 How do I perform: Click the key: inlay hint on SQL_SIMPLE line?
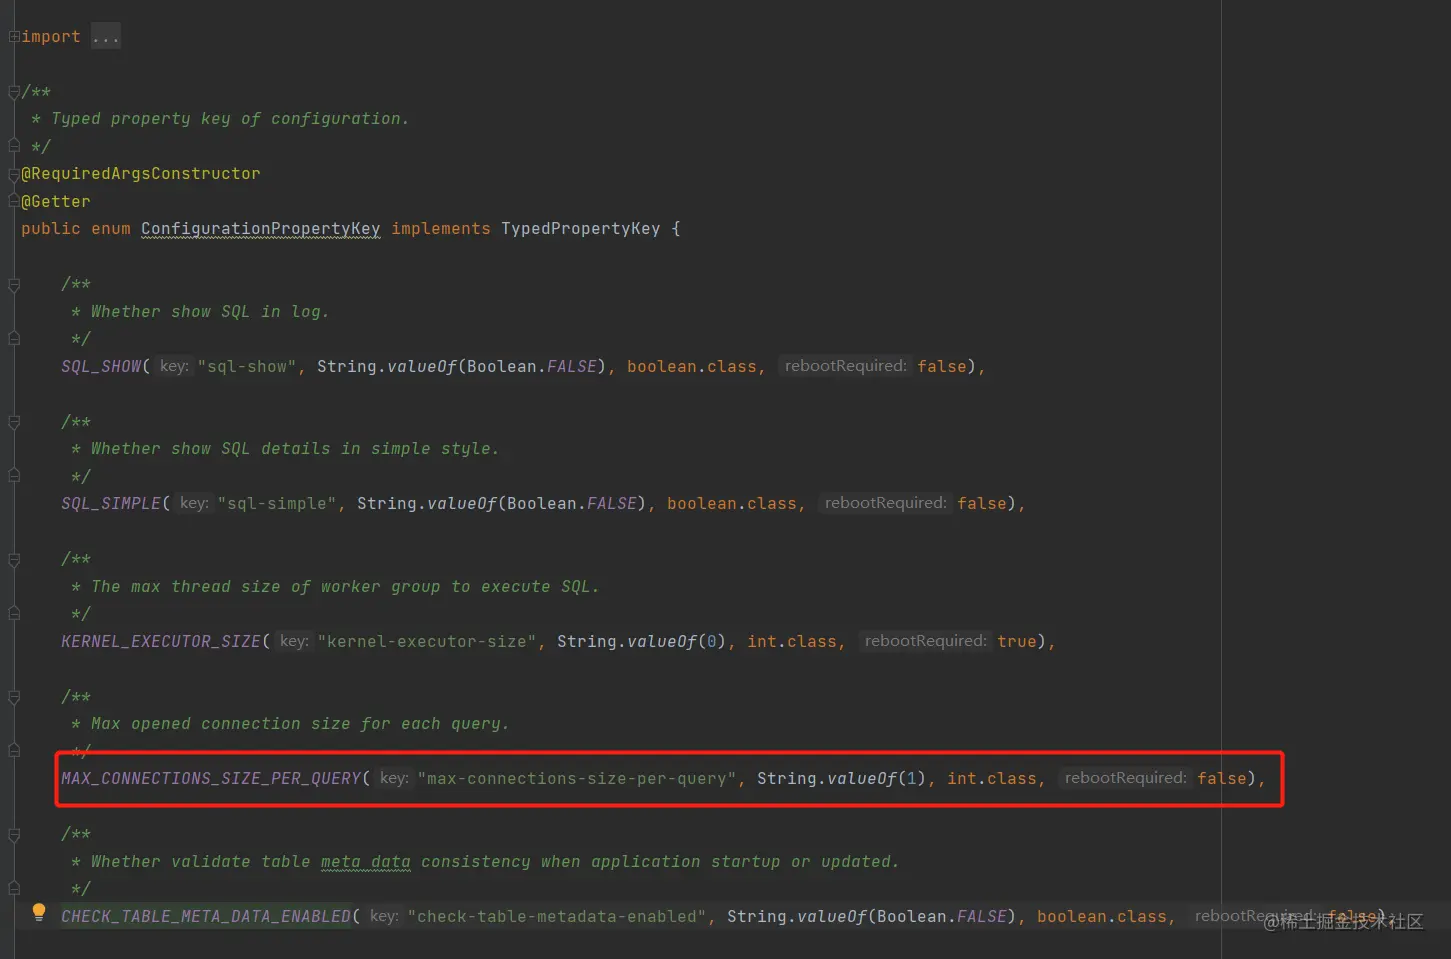click(194, 503)
